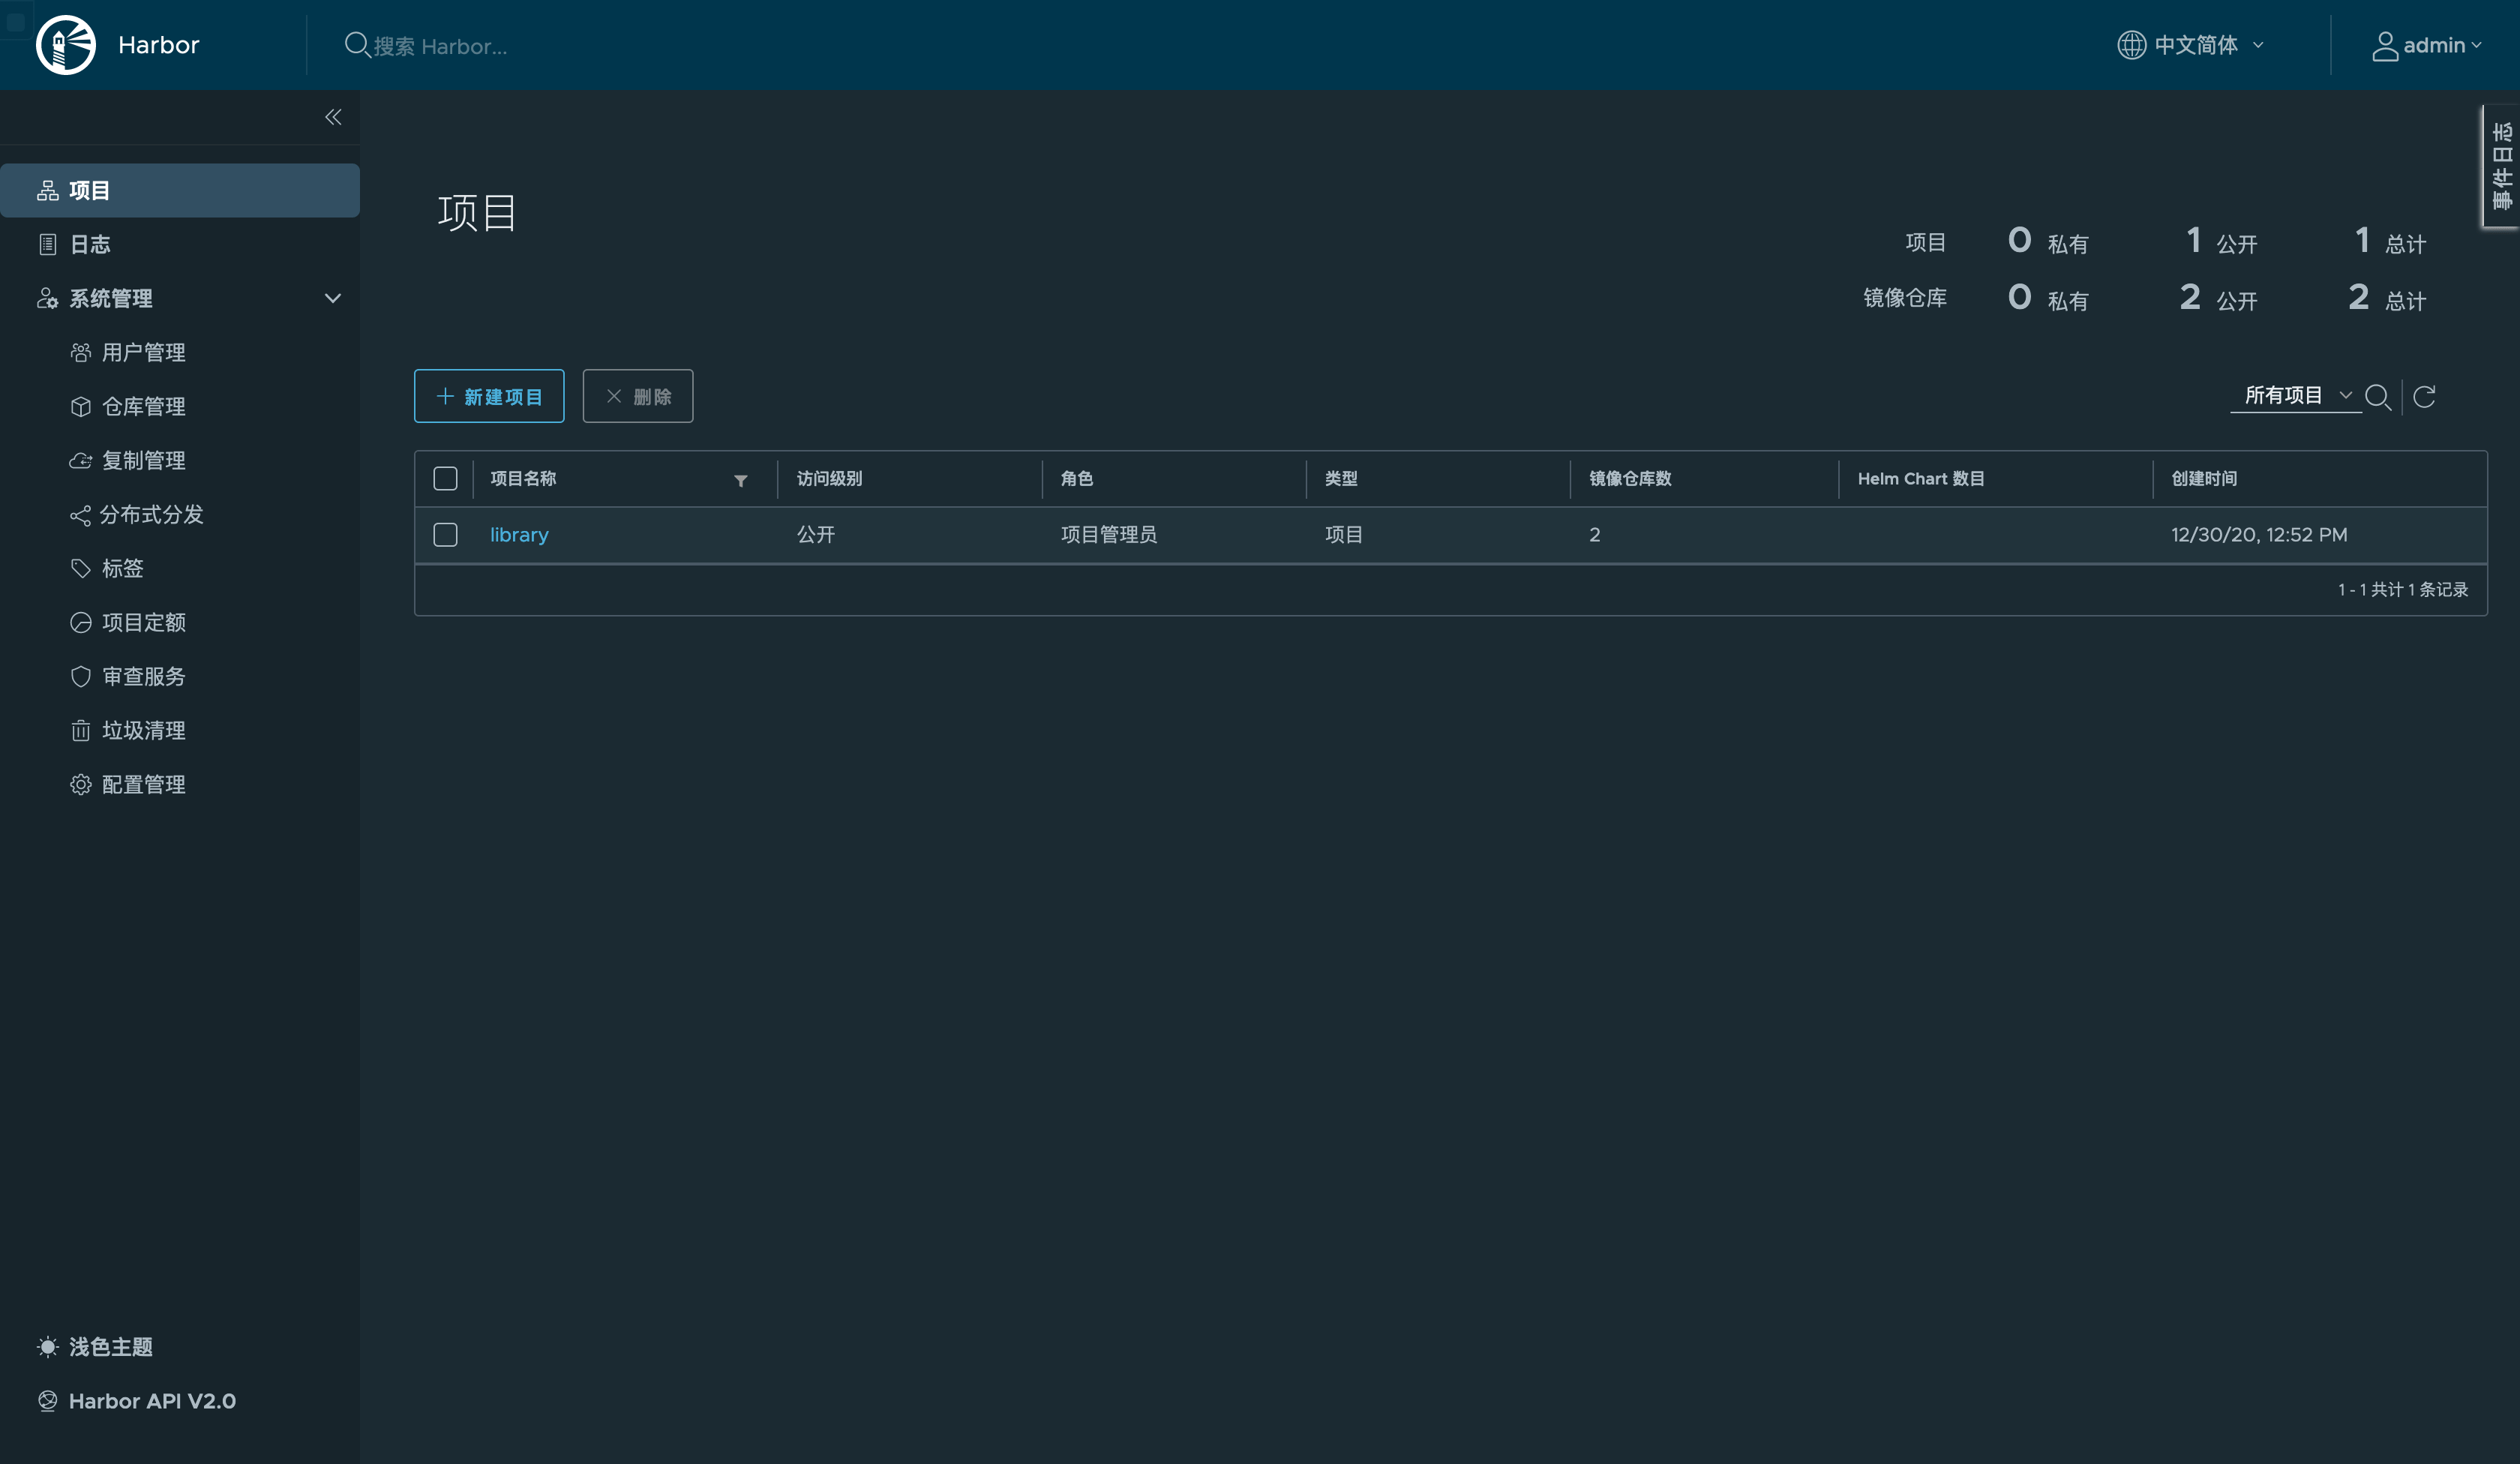Click the 搜索 Harbor search field
Screen dimensions: 2520x1464
[440, 46]
